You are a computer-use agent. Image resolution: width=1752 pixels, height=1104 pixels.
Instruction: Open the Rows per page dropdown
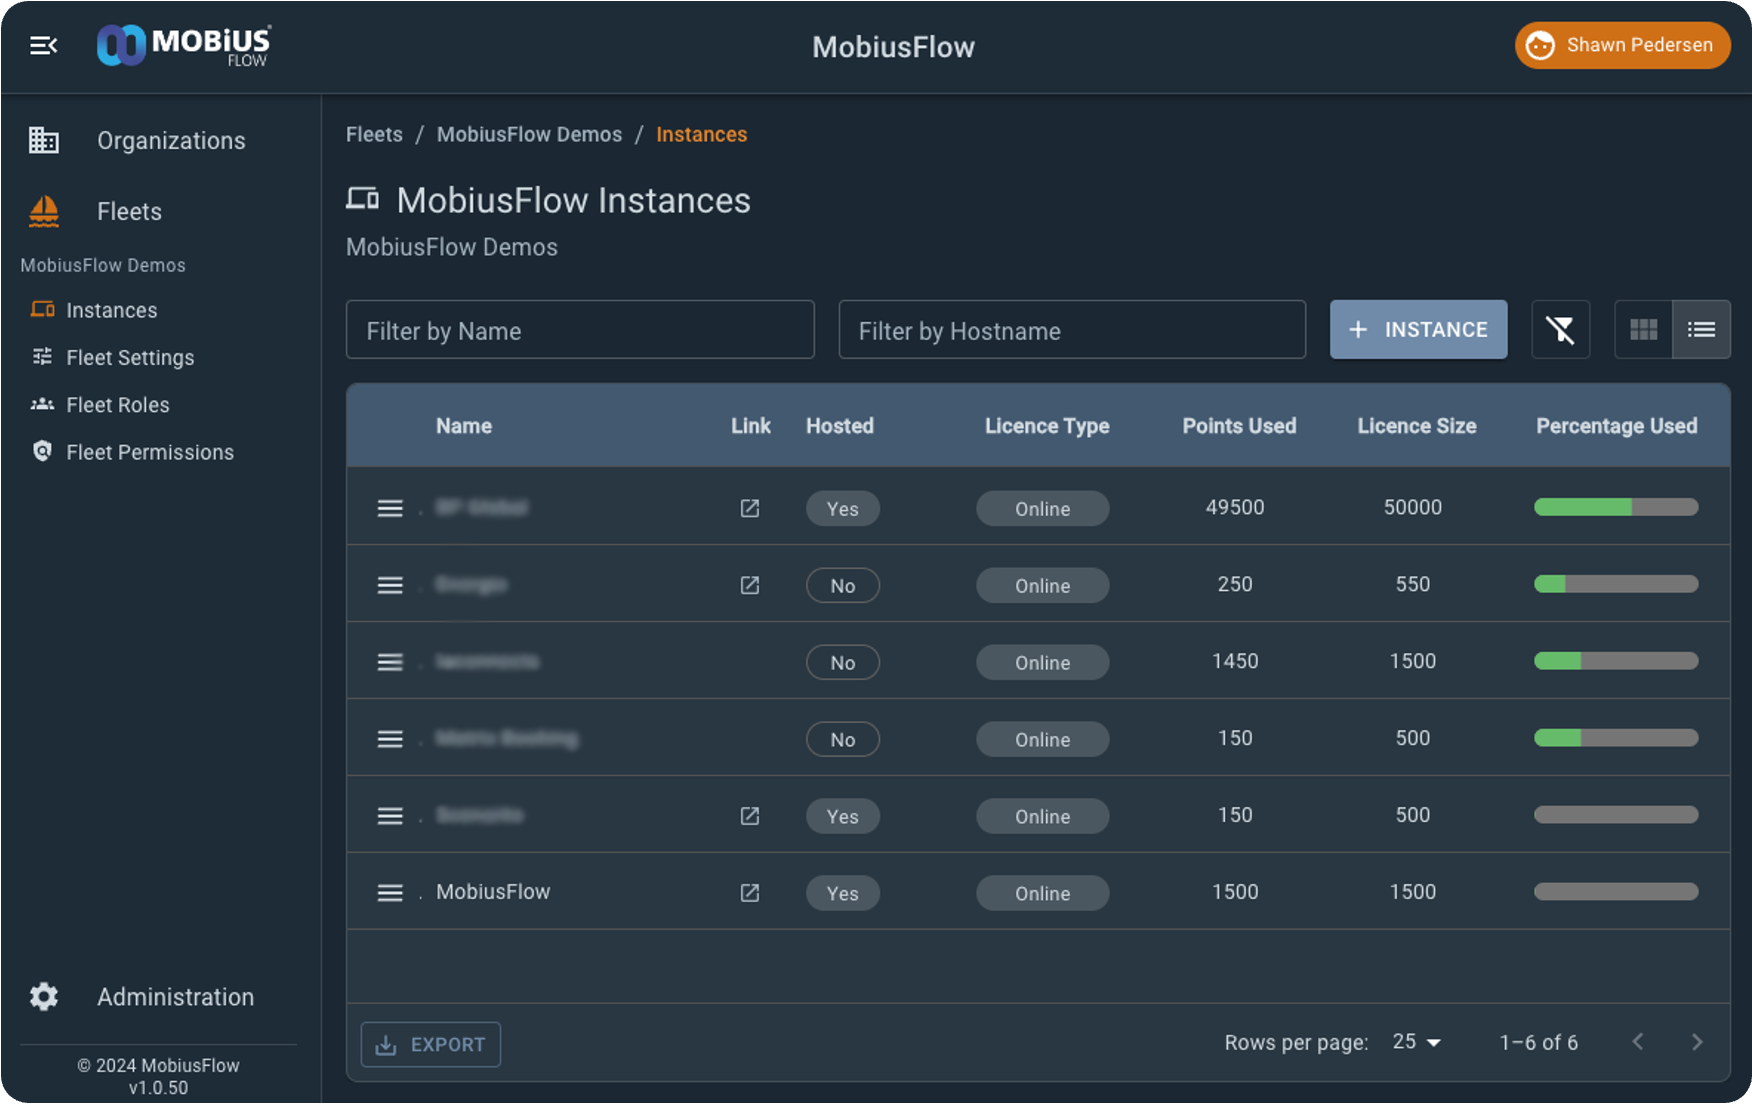point(1414,1042)
